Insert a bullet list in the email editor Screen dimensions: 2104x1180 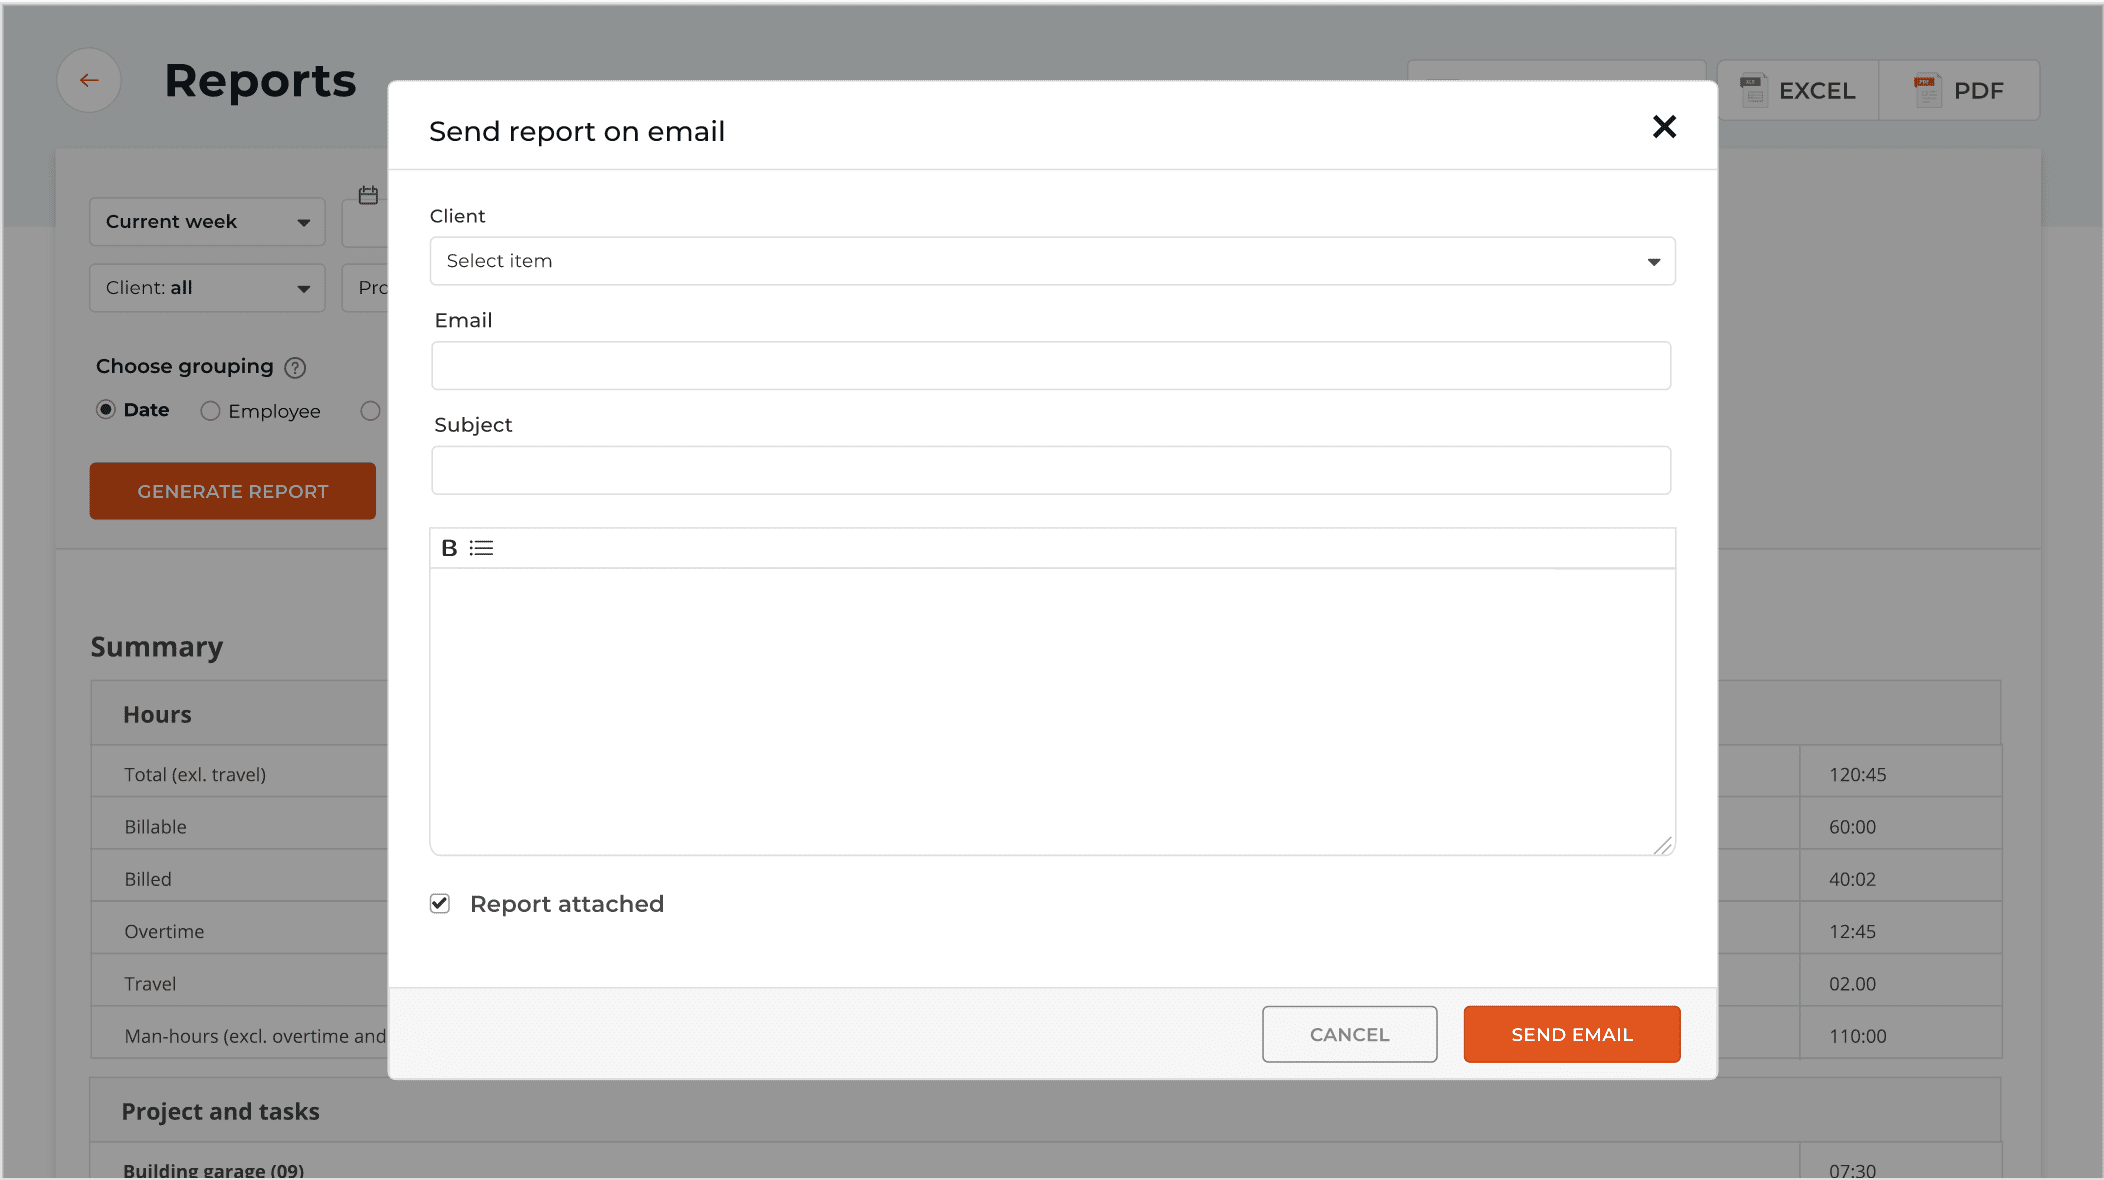pyautogui.click(x=482, y=548)
